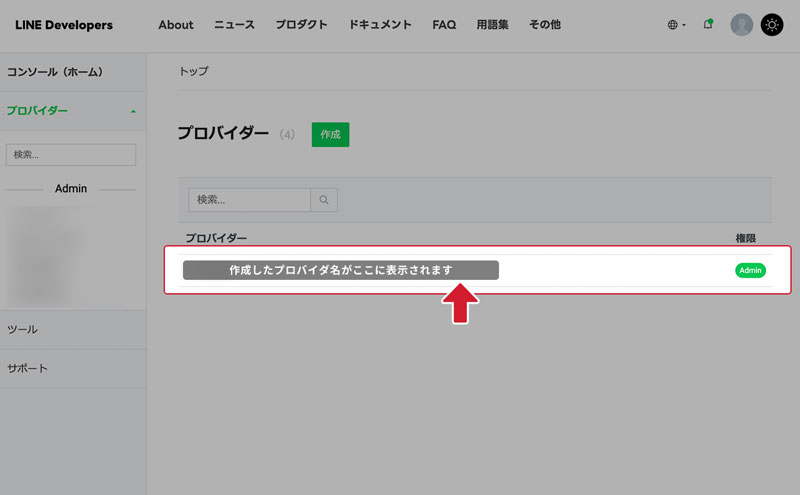The image size is (800, 495).
Task: Go to the FAQ page
Action: point(444,25)
